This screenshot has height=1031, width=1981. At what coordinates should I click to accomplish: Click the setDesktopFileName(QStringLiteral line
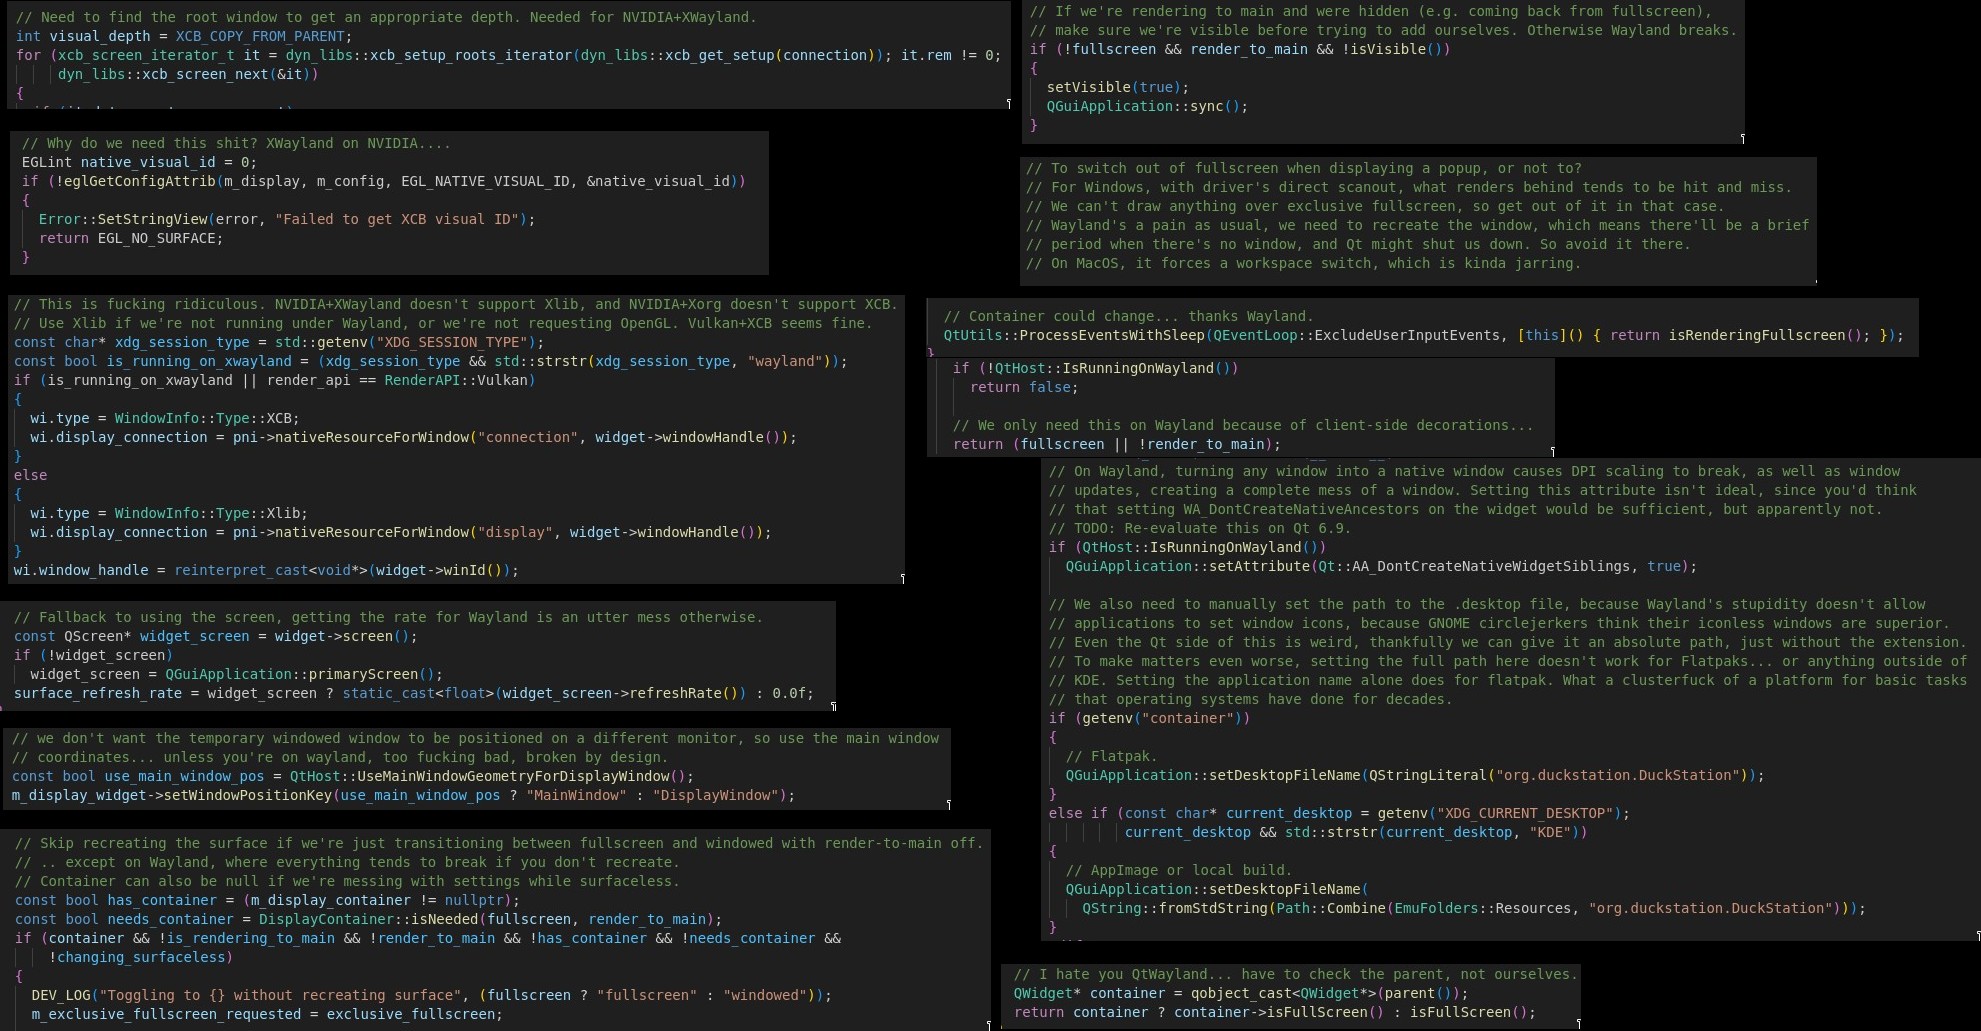tap(1415, 775)
